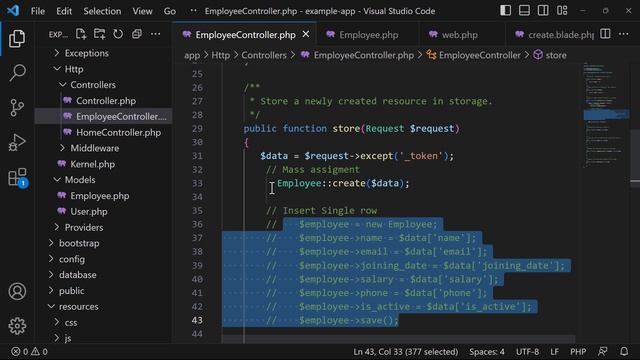Close the EmployeeController.php tab
Screen dimensions: 640x360
tap(306, 34)
